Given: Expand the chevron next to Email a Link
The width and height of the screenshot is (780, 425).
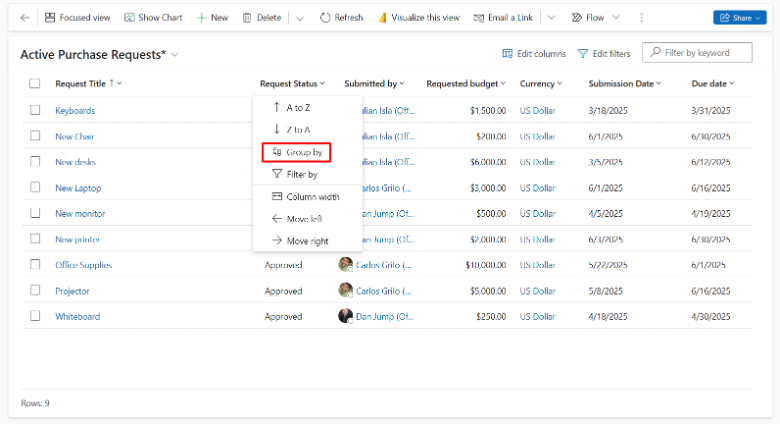Looking at the screenshot, I should [551, 18].
